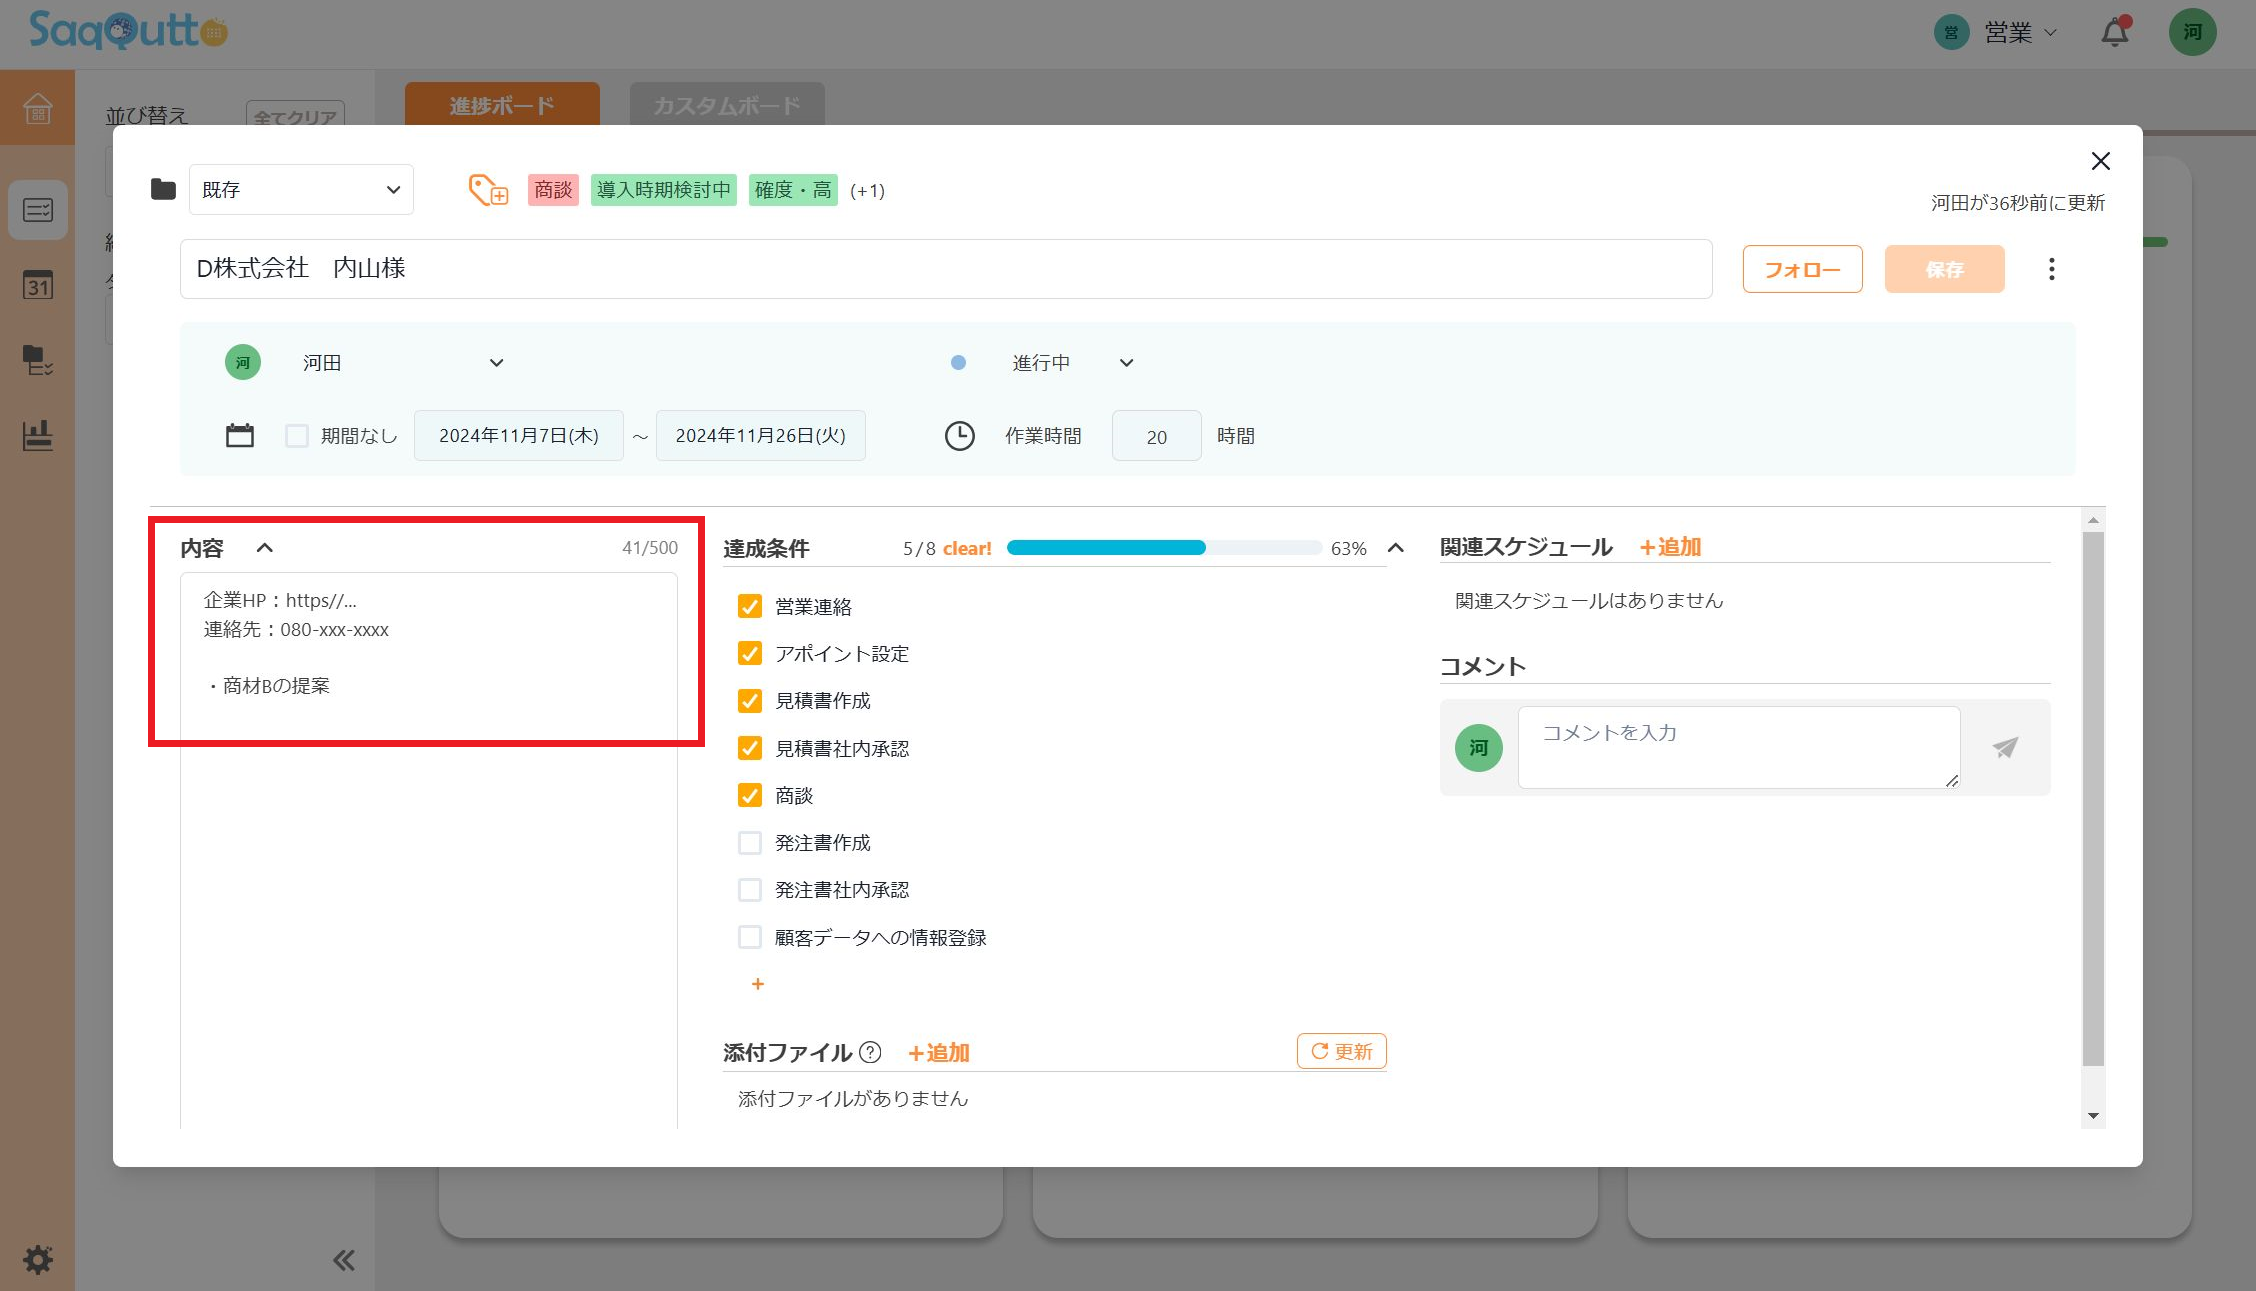
Task: Click the add-tag icon next to the labels
Action: click(487, 190)
